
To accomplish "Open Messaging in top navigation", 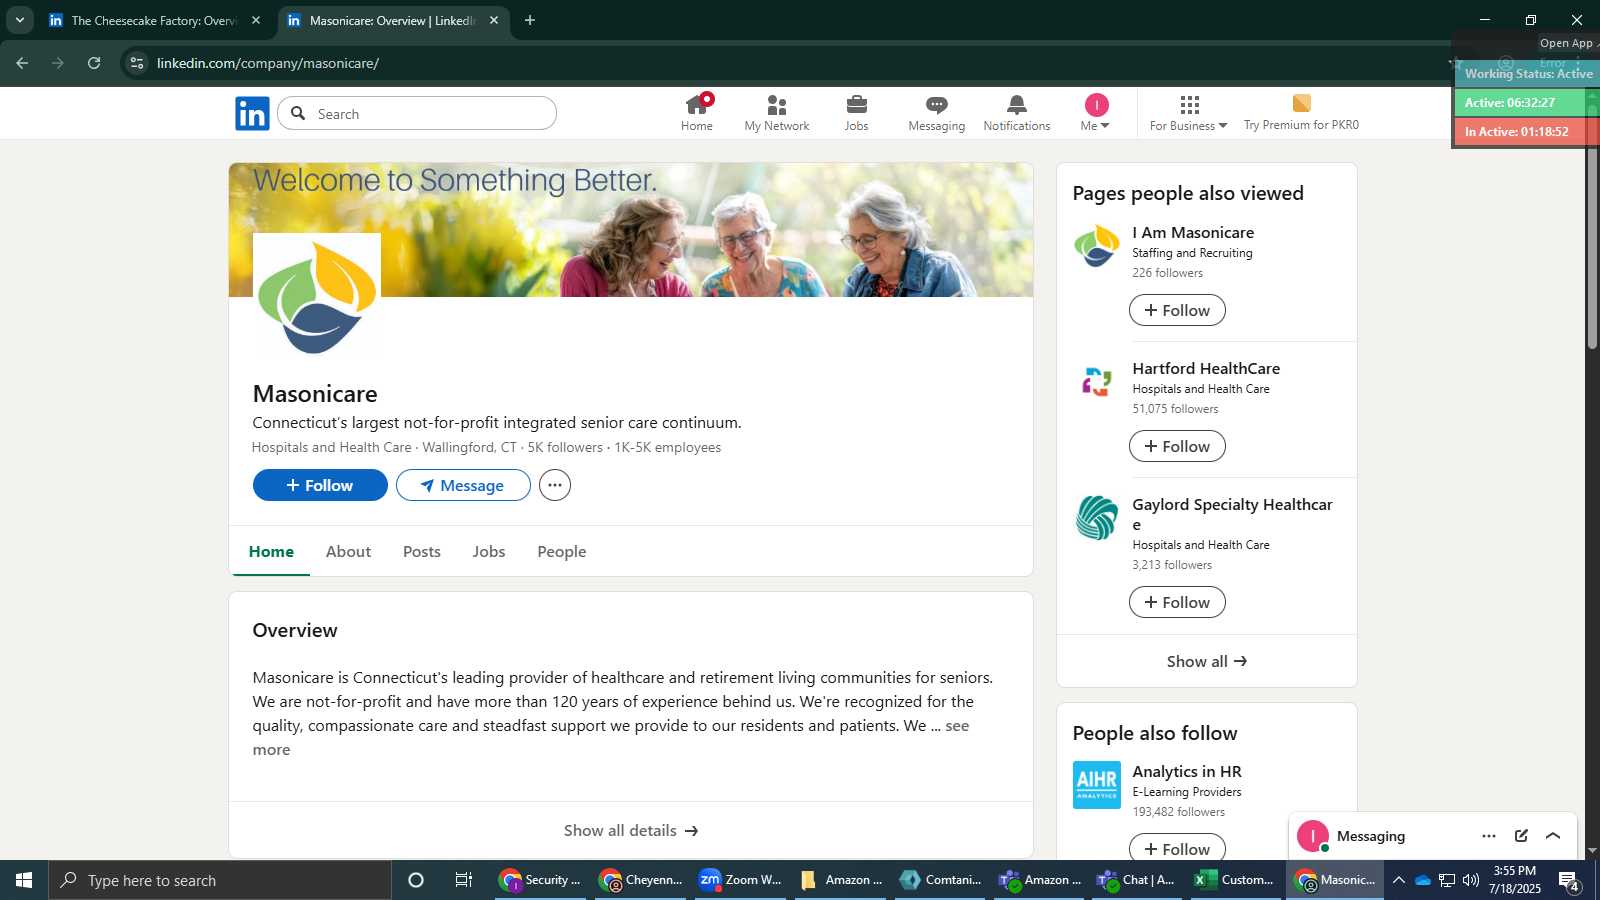I will [x=937, y=113].
